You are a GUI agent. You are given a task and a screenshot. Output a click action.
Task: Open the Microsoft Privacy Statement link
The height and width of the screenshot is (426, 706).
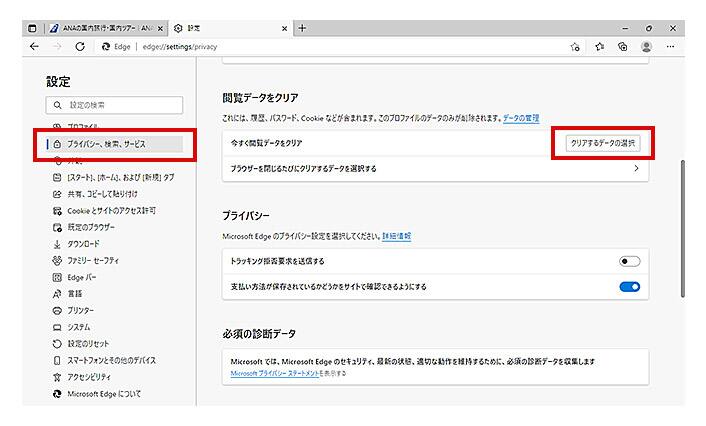(x=289, y=373)
